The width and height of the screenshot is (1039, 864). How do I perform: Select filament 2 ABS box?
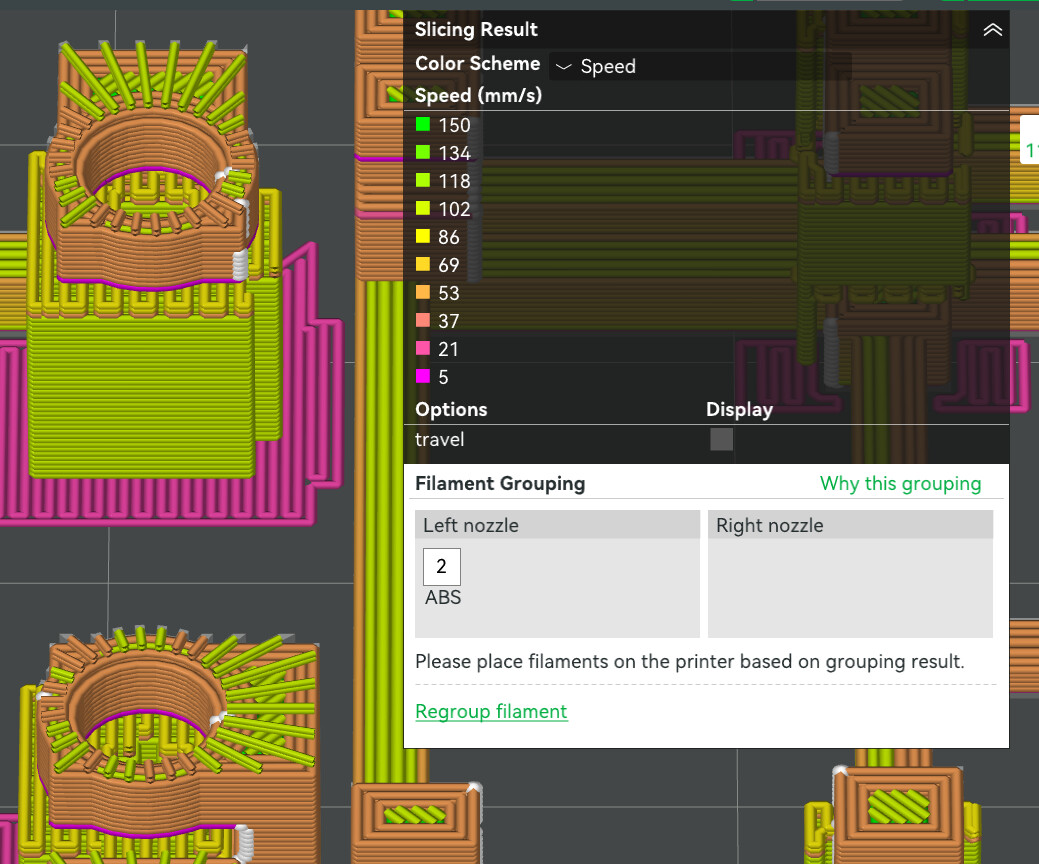pos(442,567)
